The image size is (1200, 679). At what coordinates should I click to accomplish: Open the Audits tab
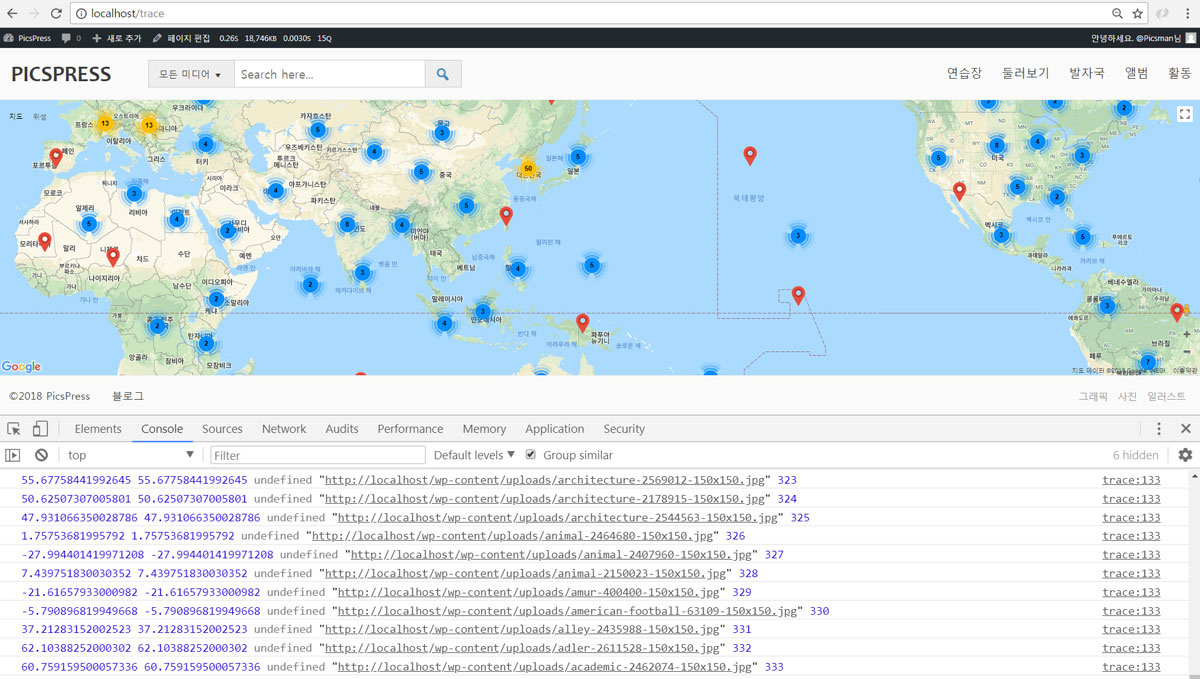342,429
